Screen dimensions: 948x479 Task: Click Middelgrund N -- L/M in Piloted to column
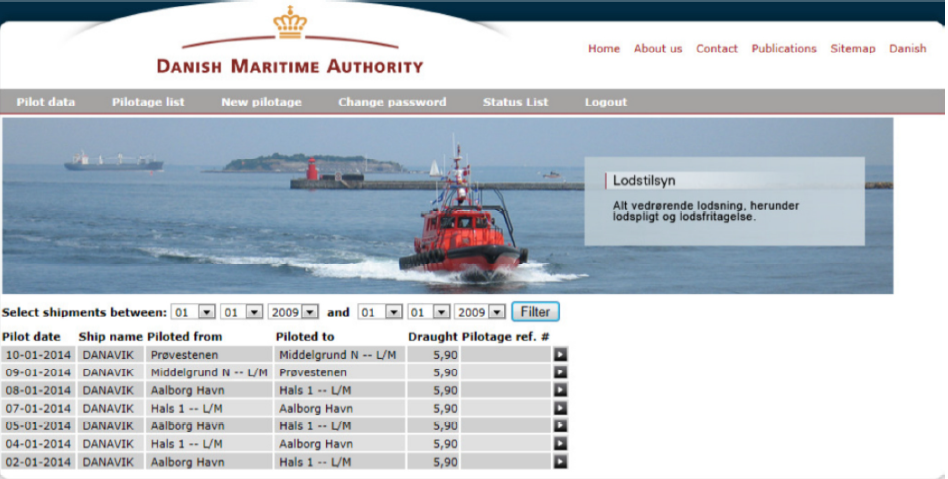(338, 355)
